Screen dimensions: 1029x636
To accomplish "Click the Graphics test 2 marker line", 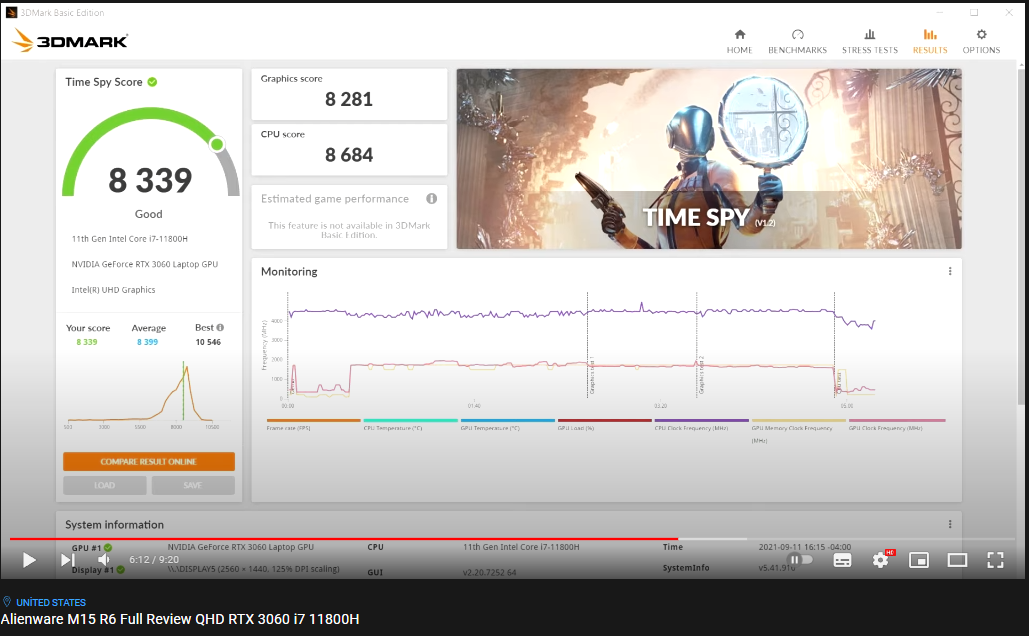I will coord(696,345).
